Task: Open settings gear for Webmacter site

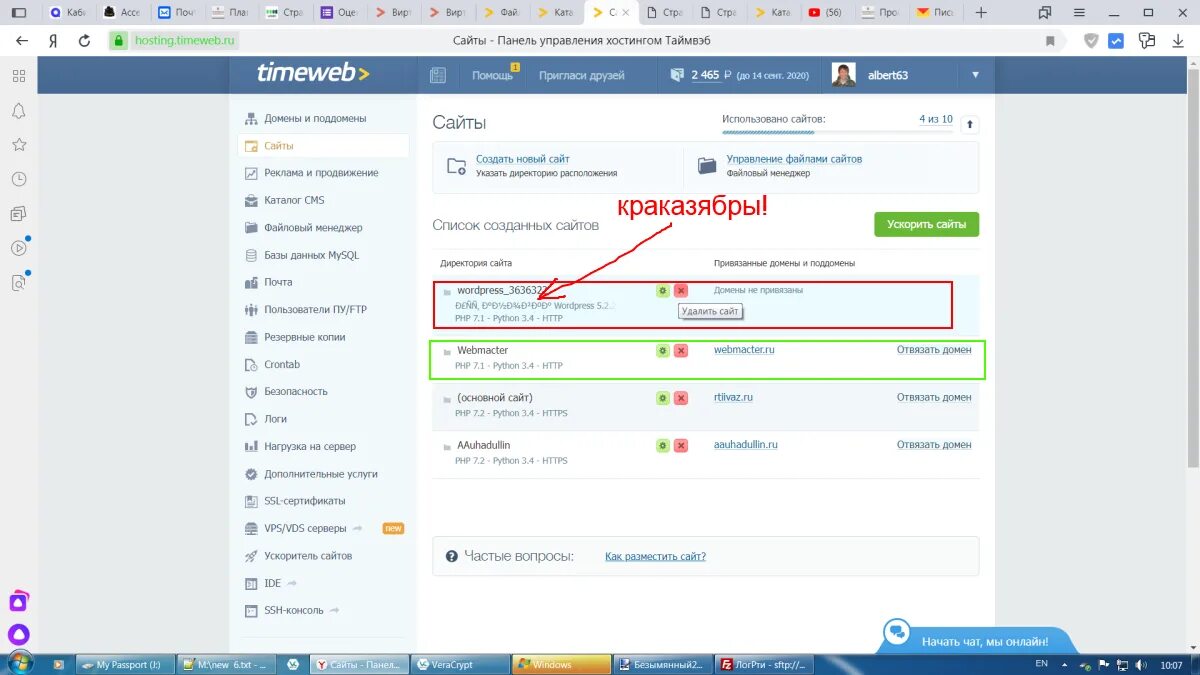Action: click(x=662, y=351)
